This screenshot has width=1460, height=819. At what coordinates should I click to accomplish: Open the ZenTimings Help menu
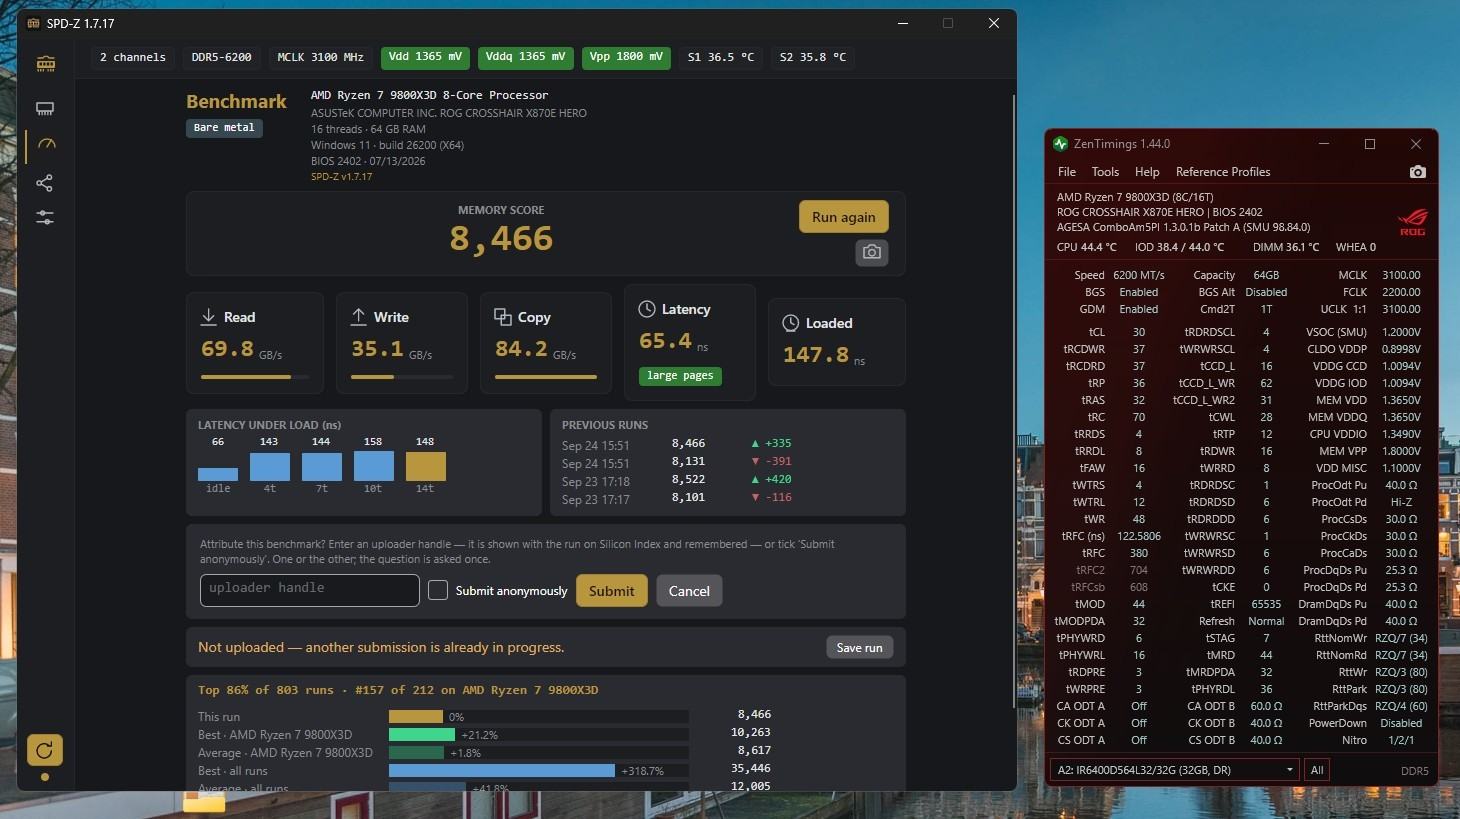click(x=1147, y=172)
